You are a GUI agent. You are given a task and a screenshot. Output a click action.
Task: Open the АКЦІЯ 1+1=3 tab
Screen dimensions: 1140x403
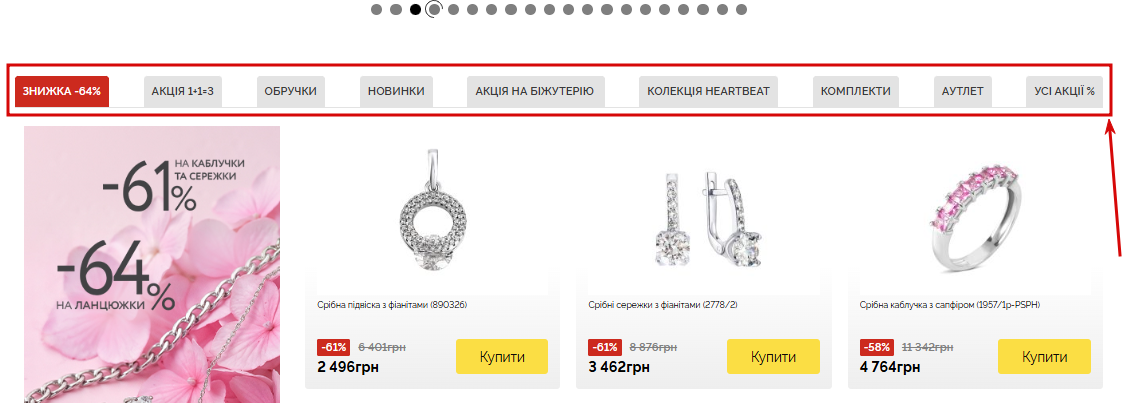(182, 92)
